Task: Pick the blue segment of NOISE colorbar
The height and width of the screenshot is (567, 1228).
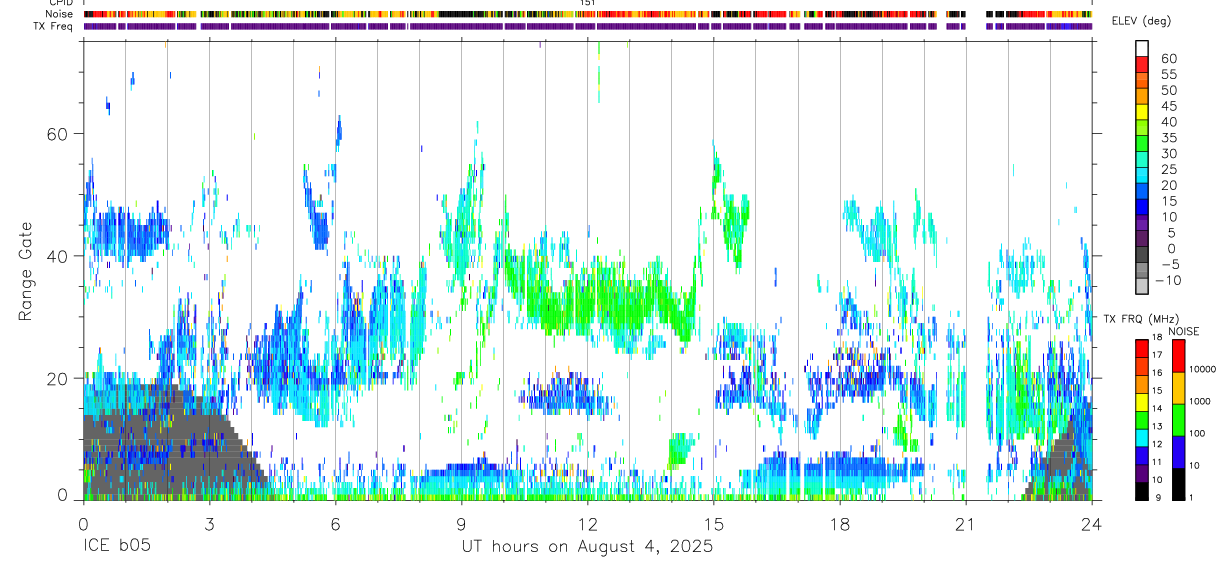Action: (1178, 452)
